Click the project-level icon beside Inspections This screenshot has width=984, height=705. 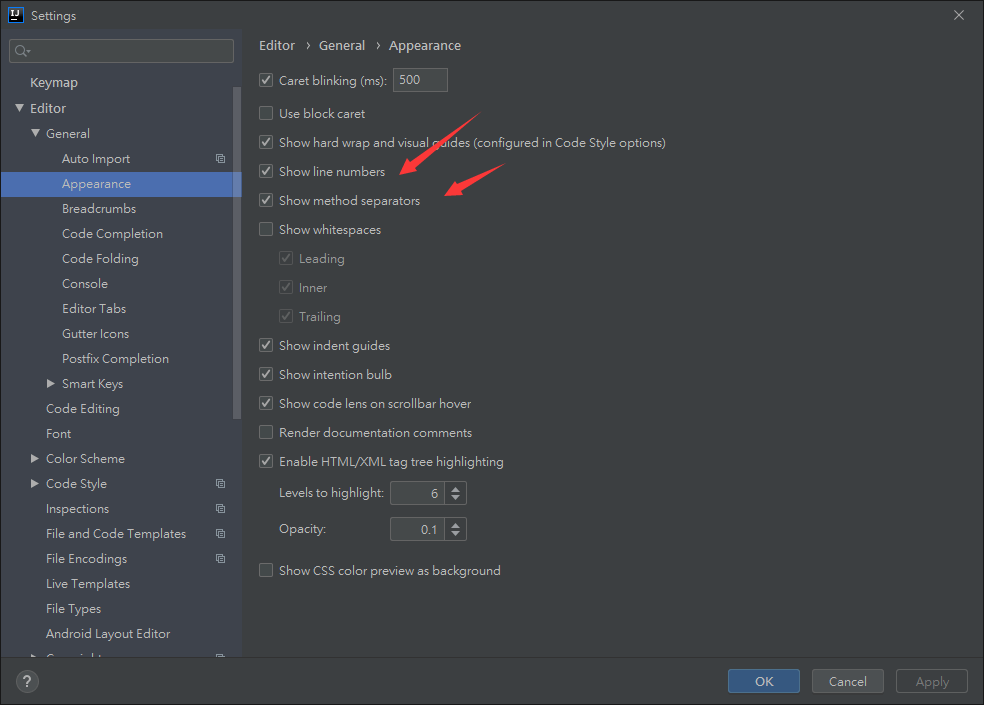[221, 509]
